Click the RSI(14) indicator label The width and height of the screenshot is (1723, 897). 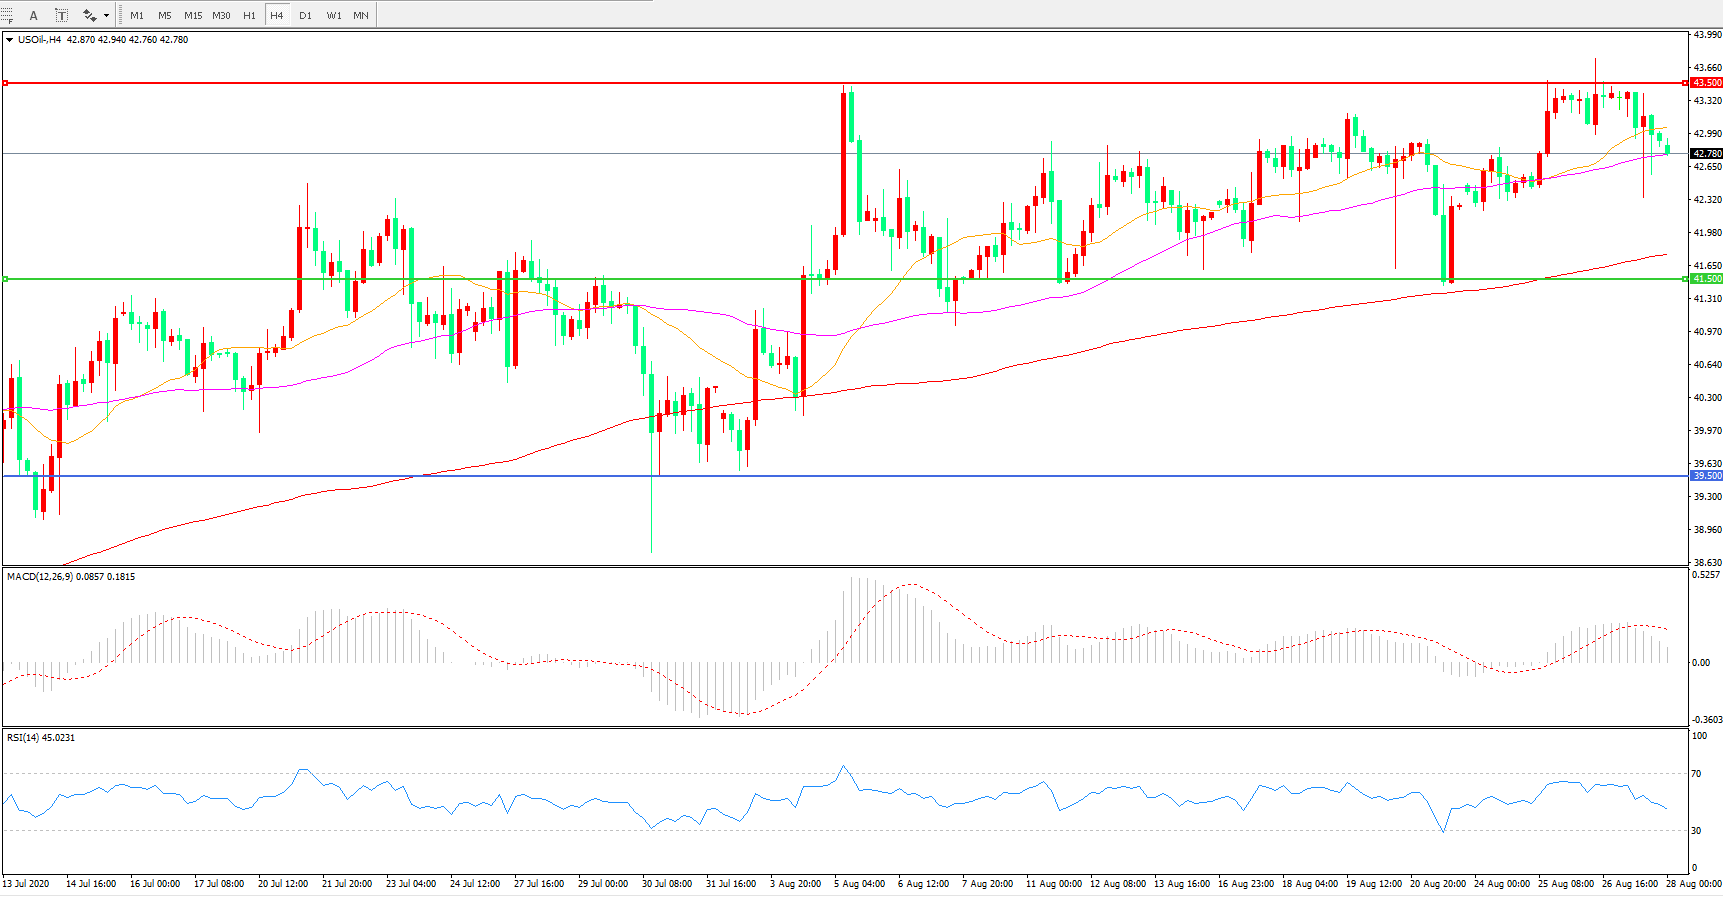pyautogui.click(x=24, y=738)
